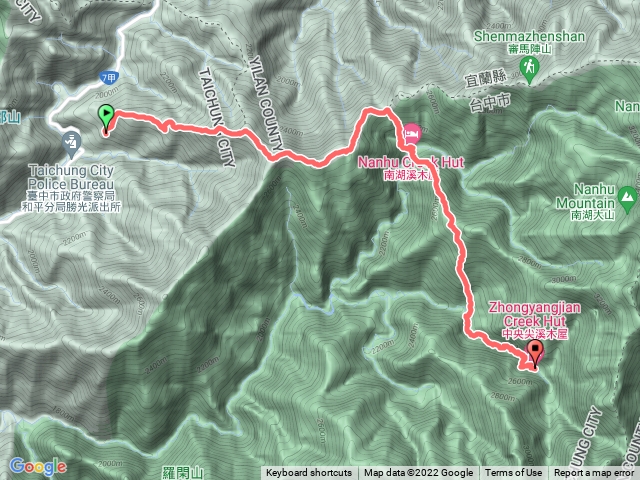Click the Nanhu Mountain peak icon
This screenshot has height=480, width=640.
pos(627,198)
